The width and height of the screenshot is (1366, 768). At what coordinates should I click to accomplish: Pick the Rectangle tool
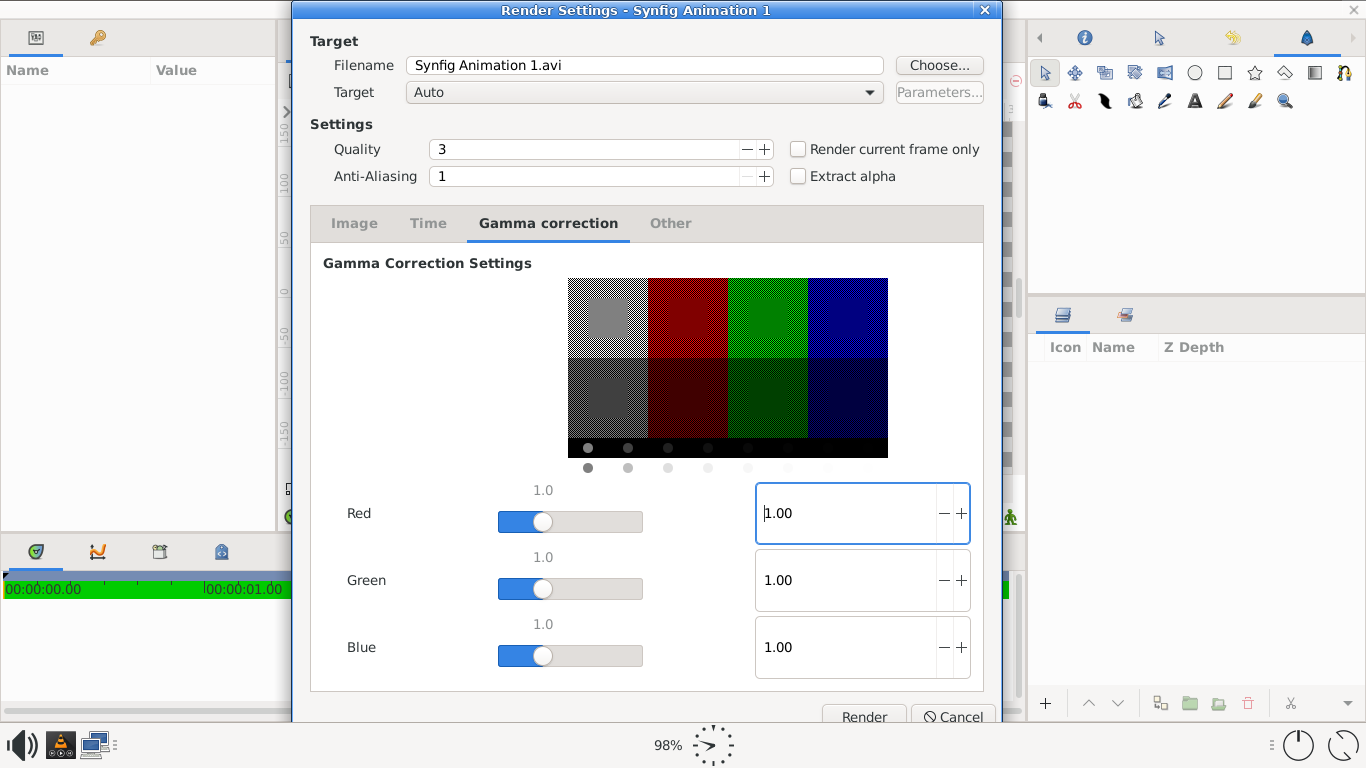coord(1225,73)
